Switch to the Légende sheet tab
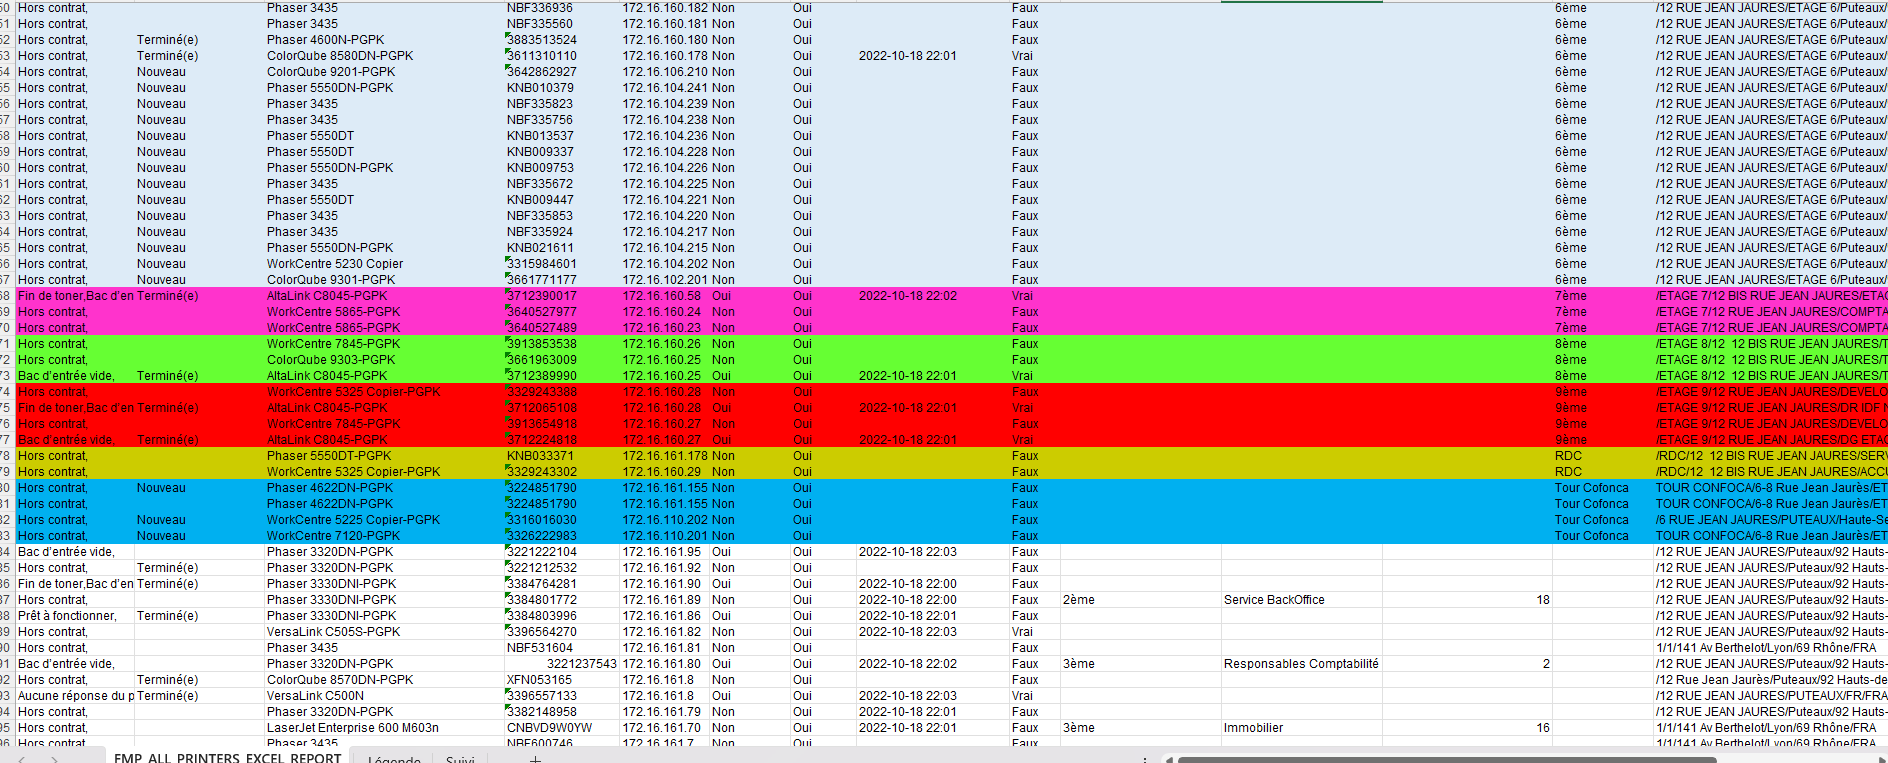 pyautogui.click(x=394, y=760)
